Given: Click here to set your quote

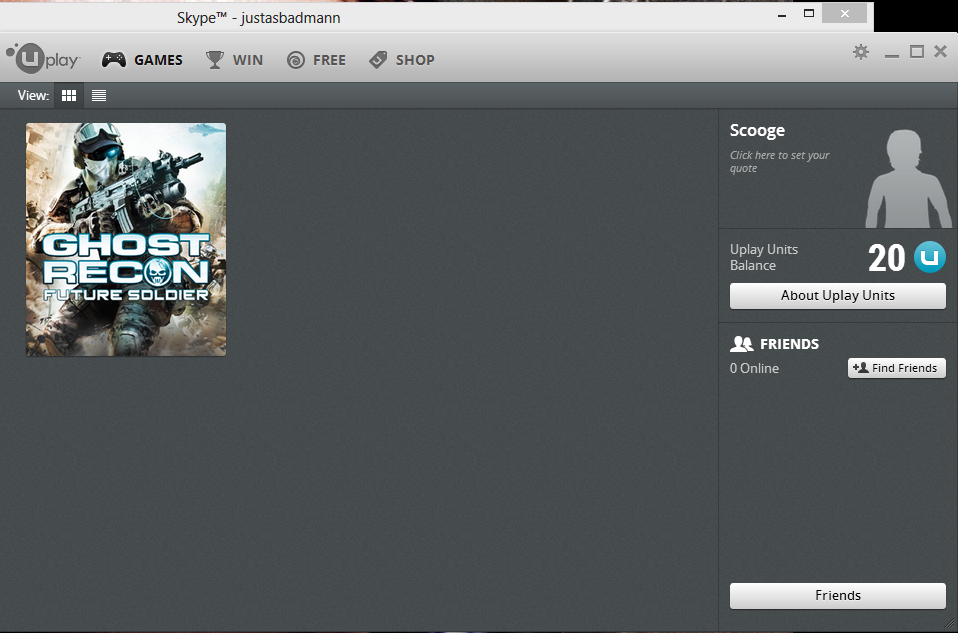Looking at the screenshot, I should (x=779, y=161).
